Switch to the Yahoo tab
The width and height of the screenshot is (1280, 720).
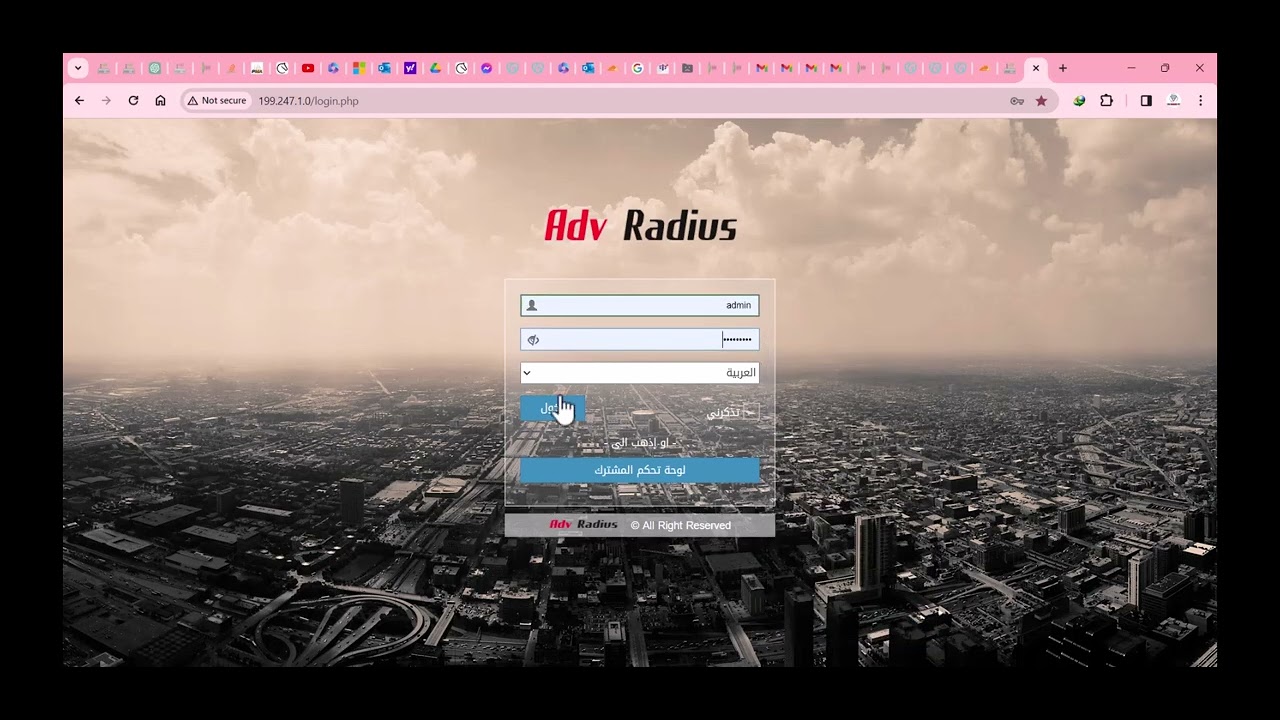click(x=410, y=68)
